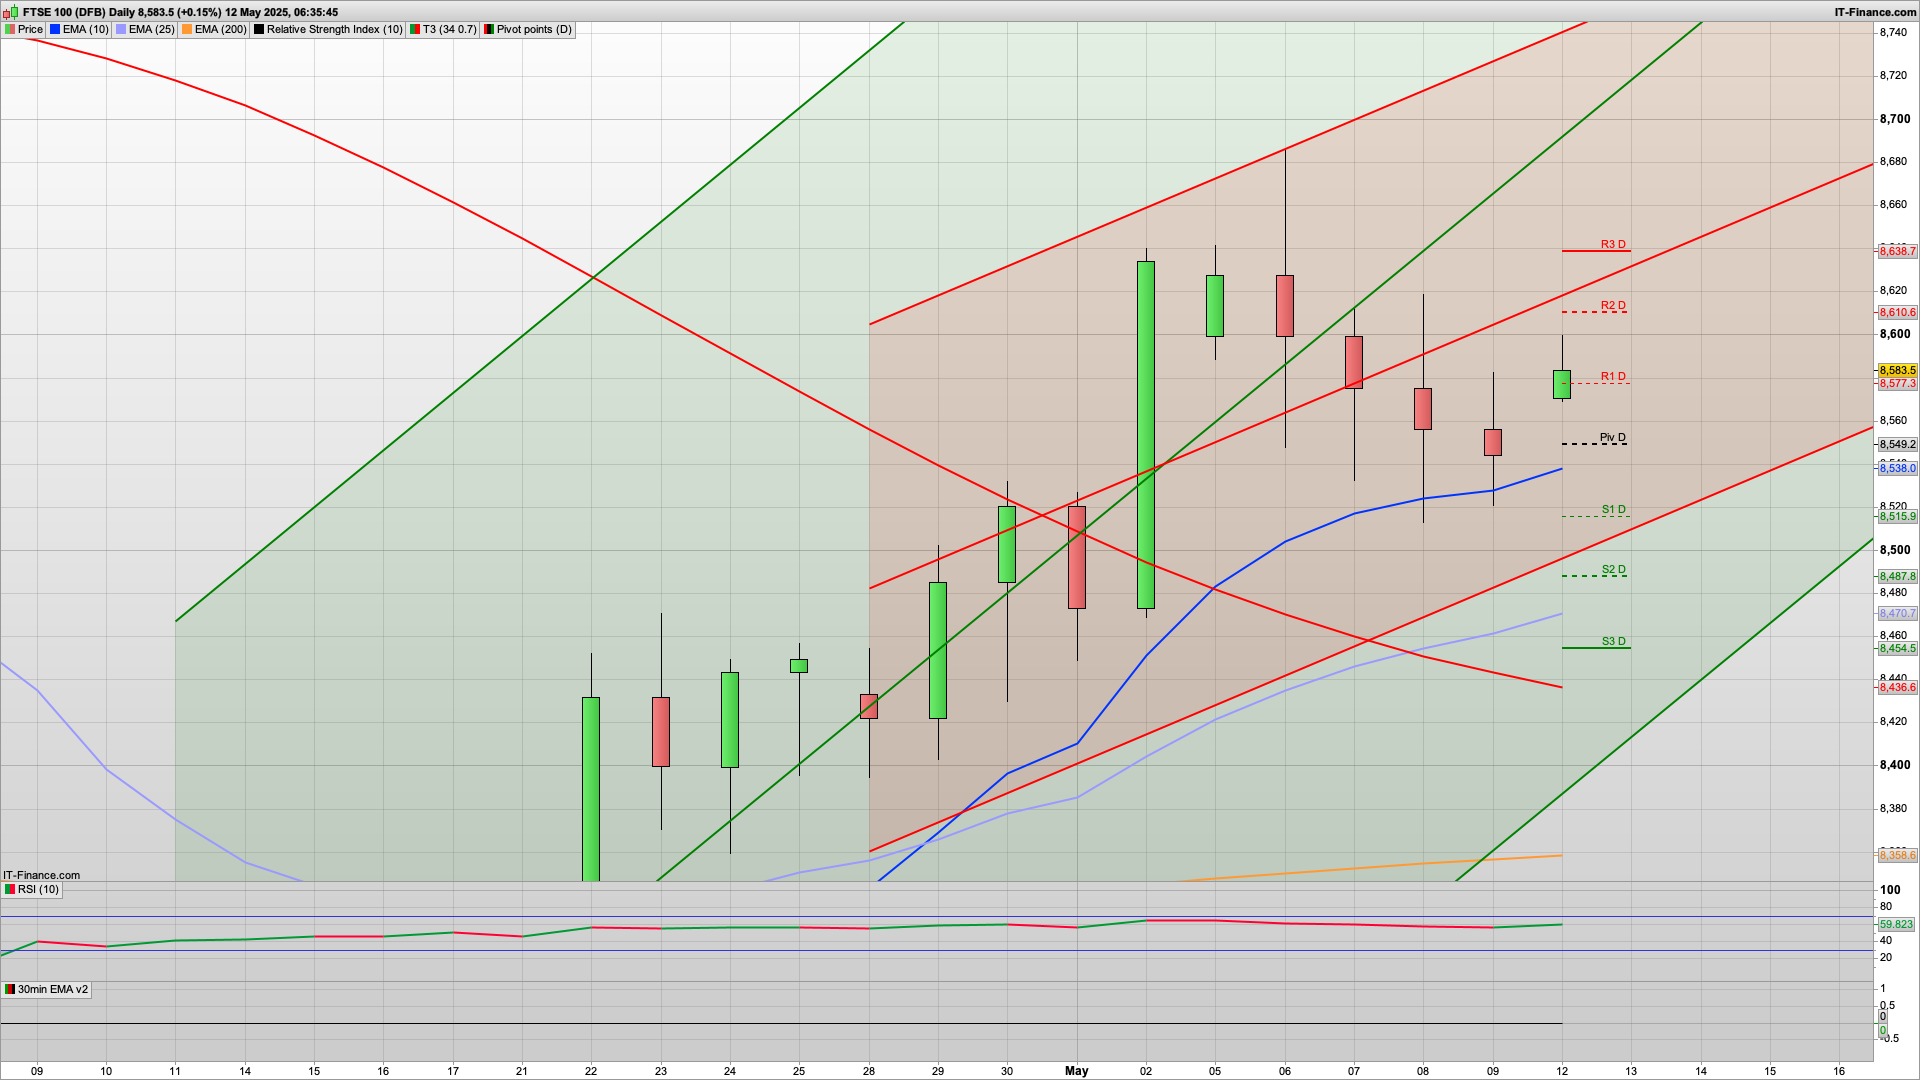
Task: Click the 59.823 RSI value tag
Action: pos(1896,924)
